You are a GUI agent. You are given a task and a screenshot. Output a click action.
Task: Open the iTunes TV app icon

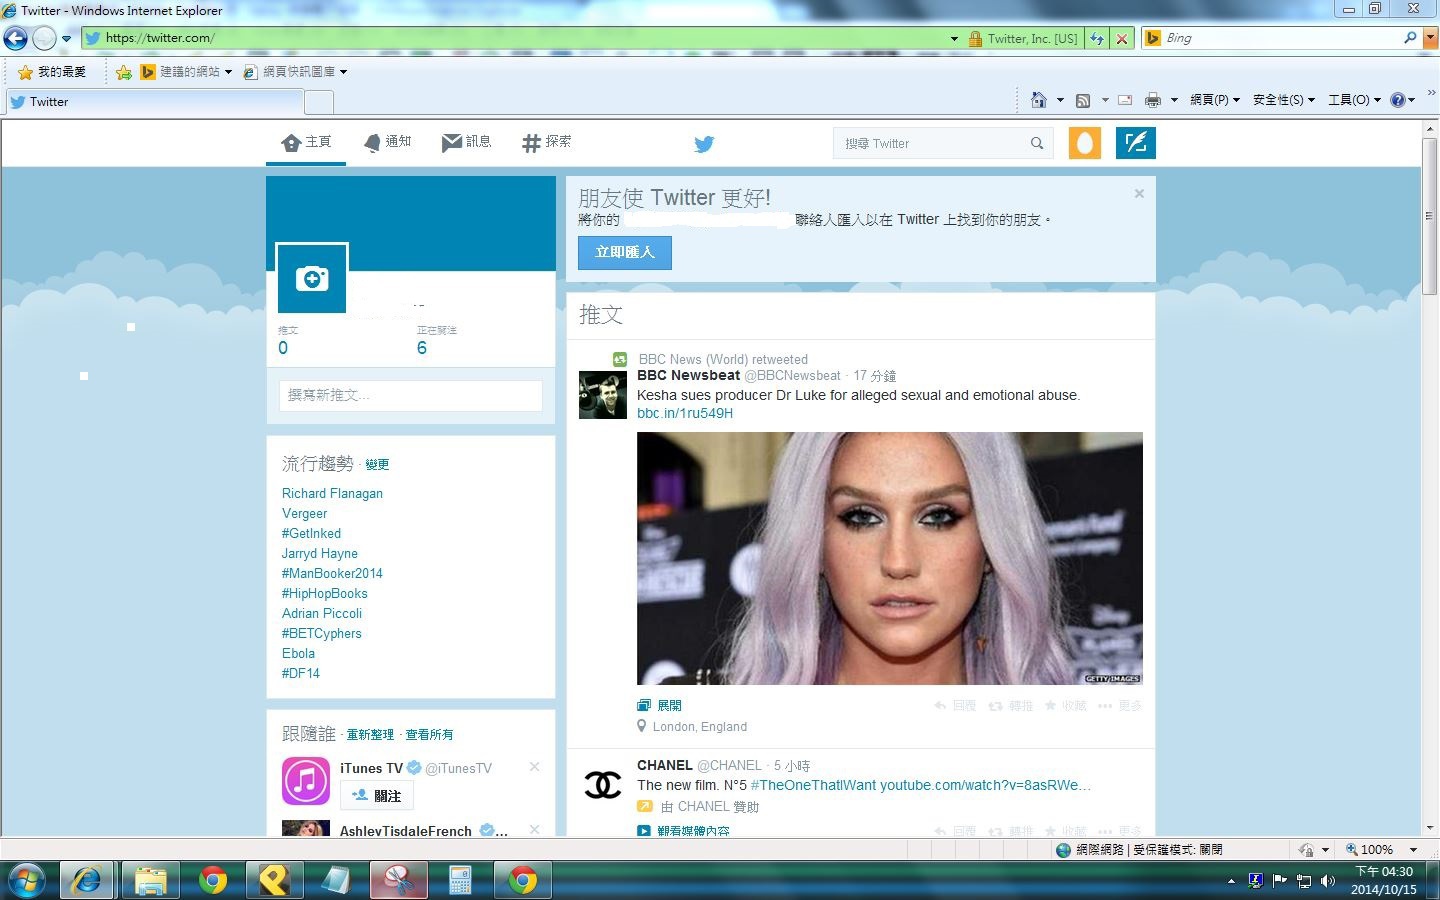click(306, 781)
